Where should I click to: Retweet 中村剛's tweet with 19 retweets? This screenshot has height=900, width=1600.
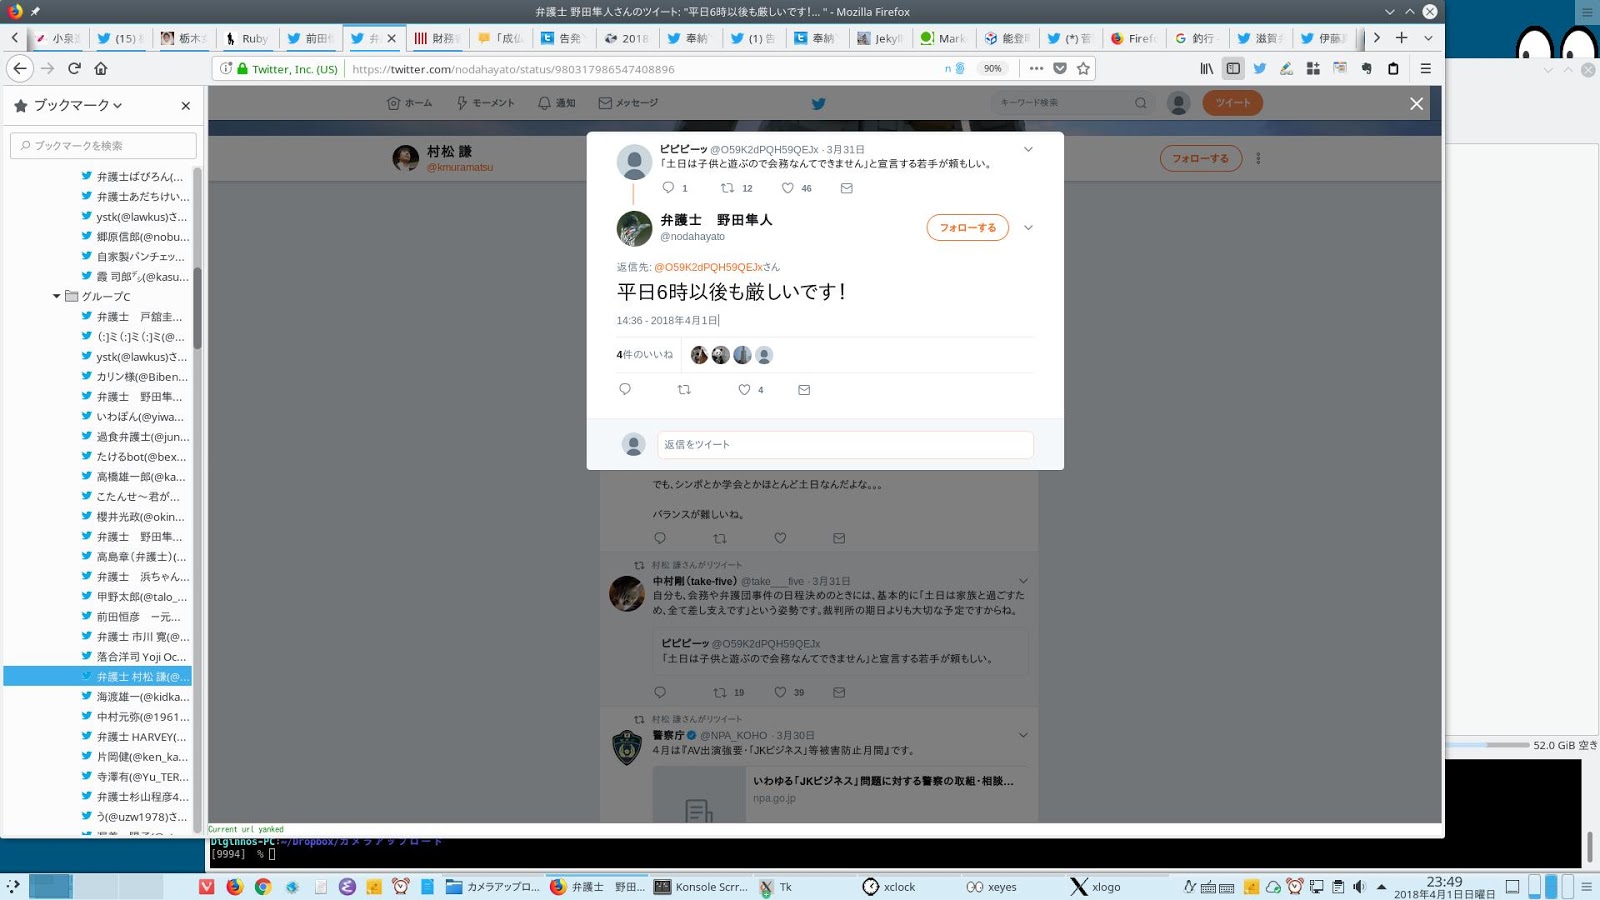[720, 692]
